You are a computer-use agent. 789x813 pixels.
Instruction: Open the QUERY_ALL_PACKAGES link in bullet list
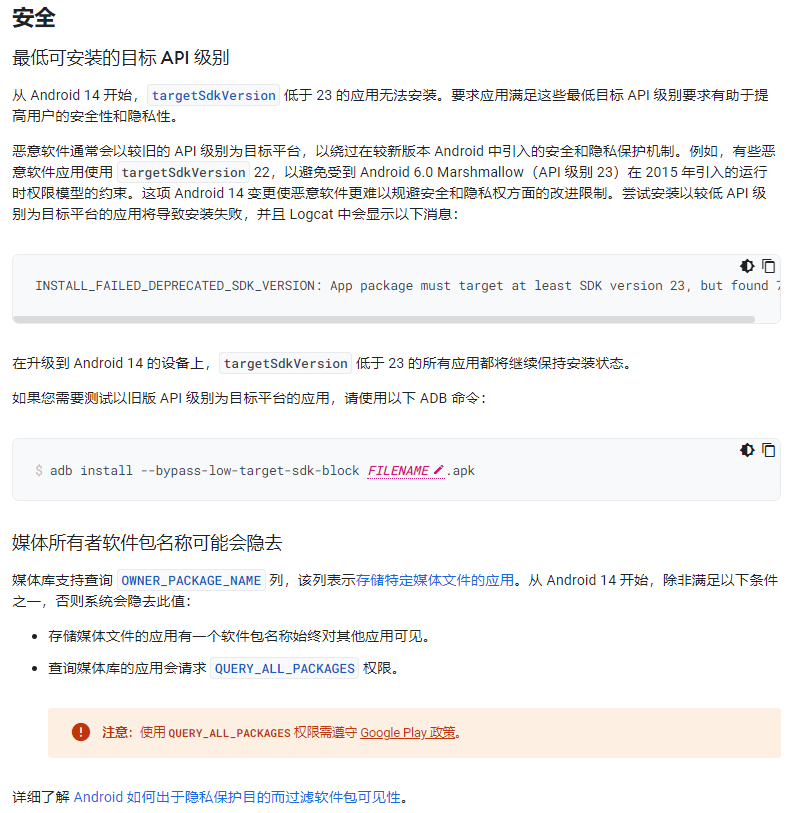point(285,668)
